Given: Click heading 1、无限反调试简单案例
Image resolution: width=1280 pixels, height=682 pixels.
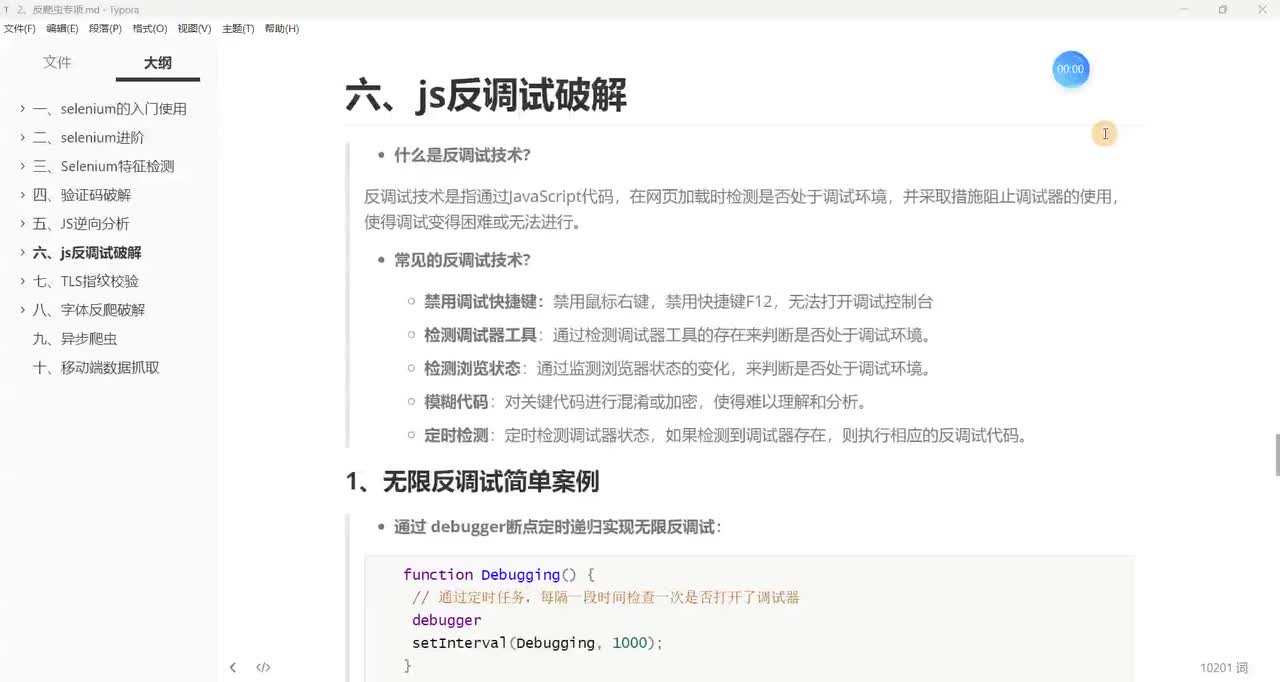Looking at the screenshot, I should [x=472, y=481].
